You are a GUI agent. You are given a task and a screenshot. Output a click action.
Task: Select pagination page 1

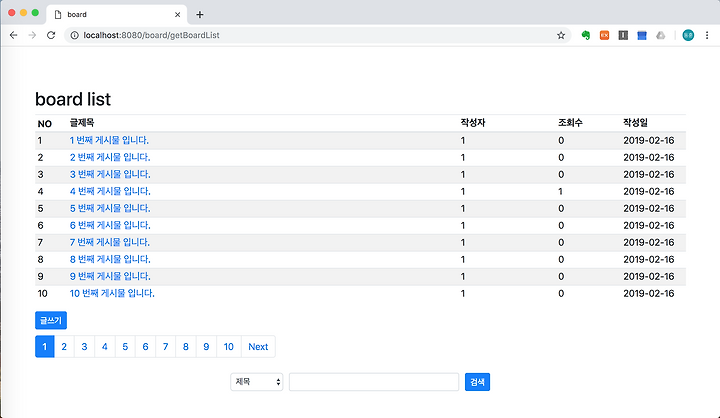[x=45, y=347]
